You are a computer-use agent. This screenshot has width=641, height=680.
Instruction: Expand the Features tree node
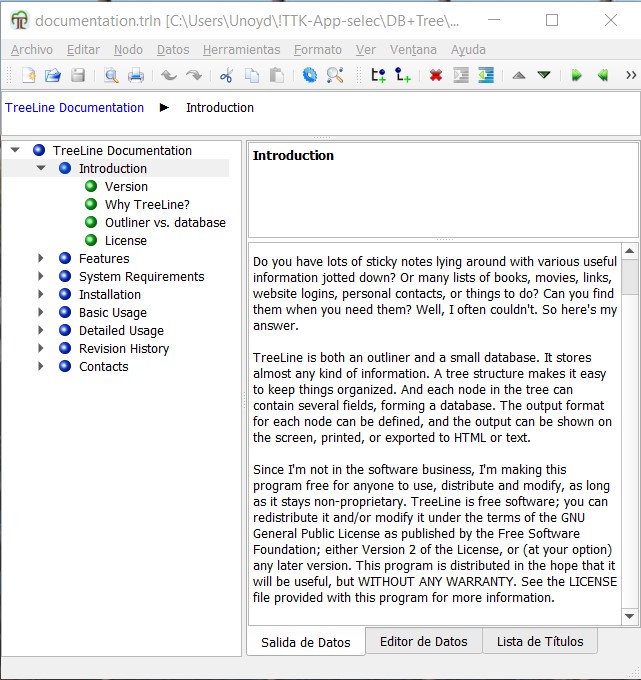(x=41, y=259)
